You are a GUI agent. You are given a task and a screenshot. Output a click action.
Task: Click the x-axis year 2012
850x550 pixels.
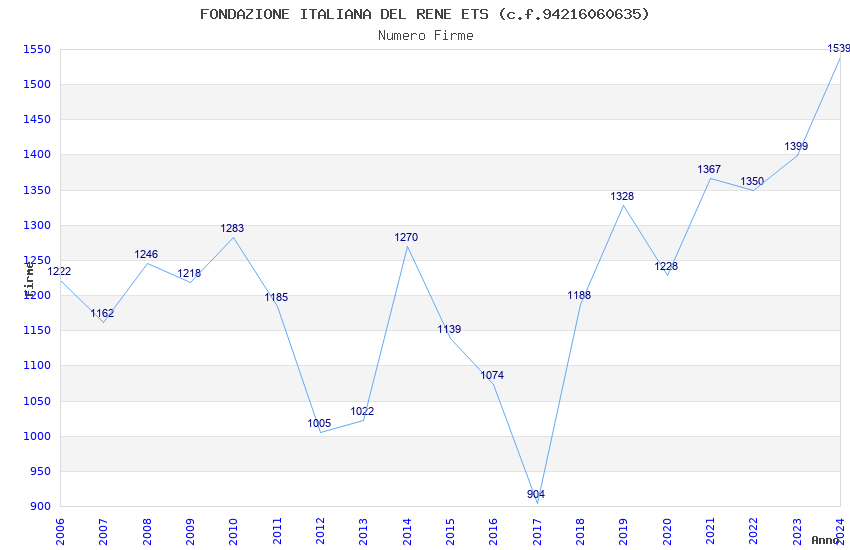click(x=320, y=532)
